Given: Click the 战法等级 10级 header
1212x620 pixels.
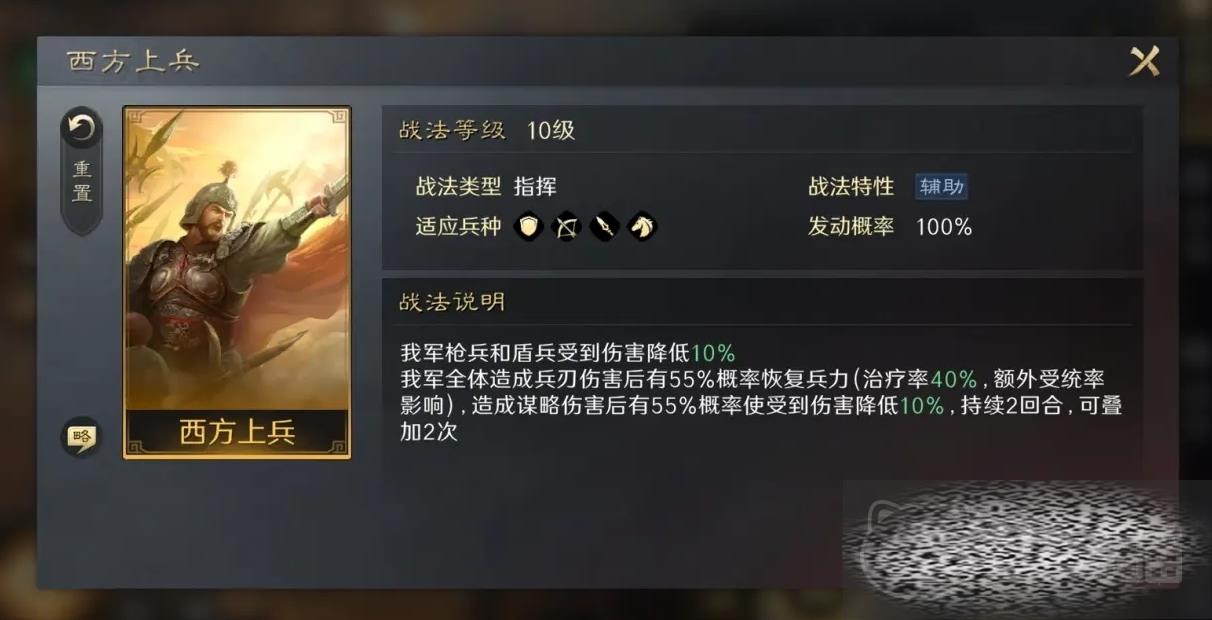Looking at the screenshot, I should point(487,130).
